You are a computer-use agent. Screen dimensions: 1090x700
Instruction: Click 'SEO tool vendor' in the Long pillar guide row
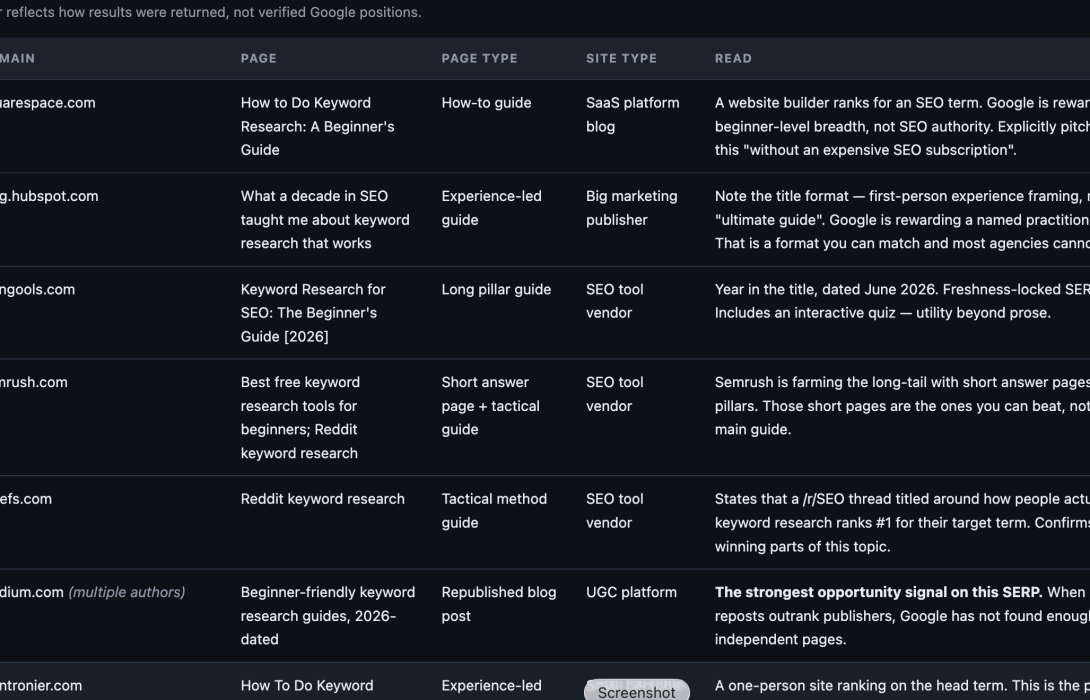click(615, 301)
